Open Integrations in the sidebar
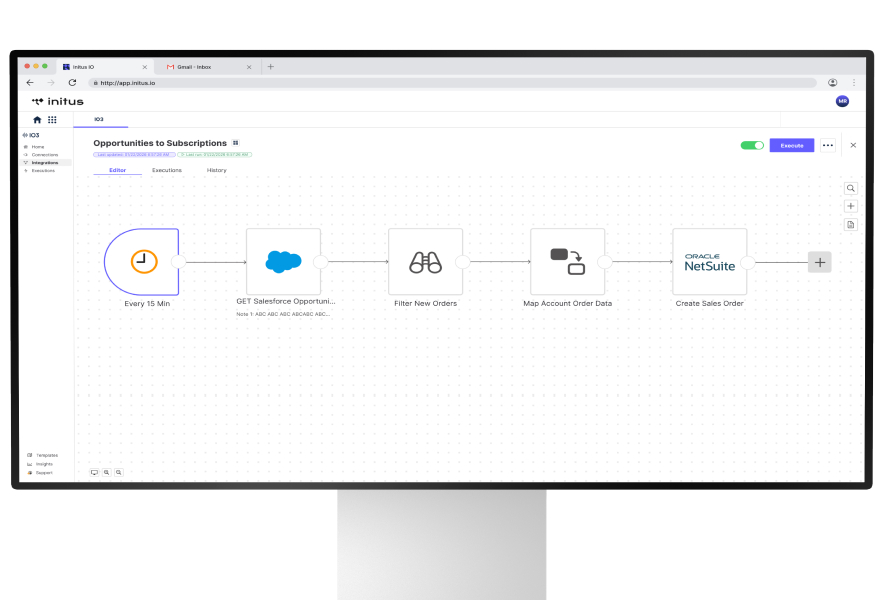This screenshot has height=600, width=880. tap(46, 163)
